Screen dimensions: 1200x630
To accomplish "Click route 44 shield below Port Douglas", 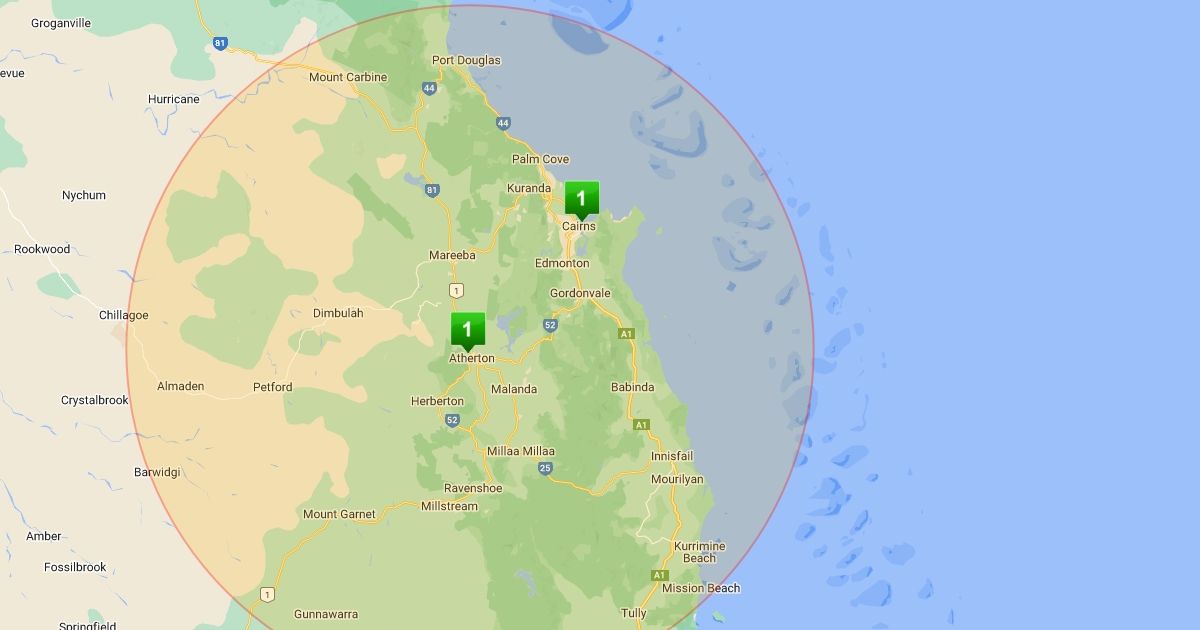I will [503, 123].
